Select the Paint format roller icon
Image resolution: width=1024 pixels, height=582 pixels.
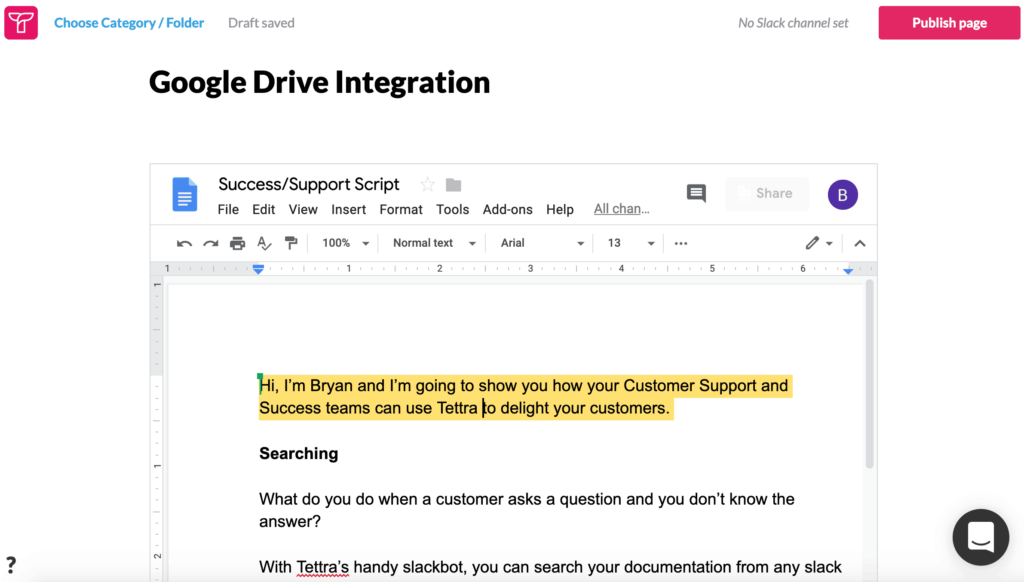click(x=291, y=244)
